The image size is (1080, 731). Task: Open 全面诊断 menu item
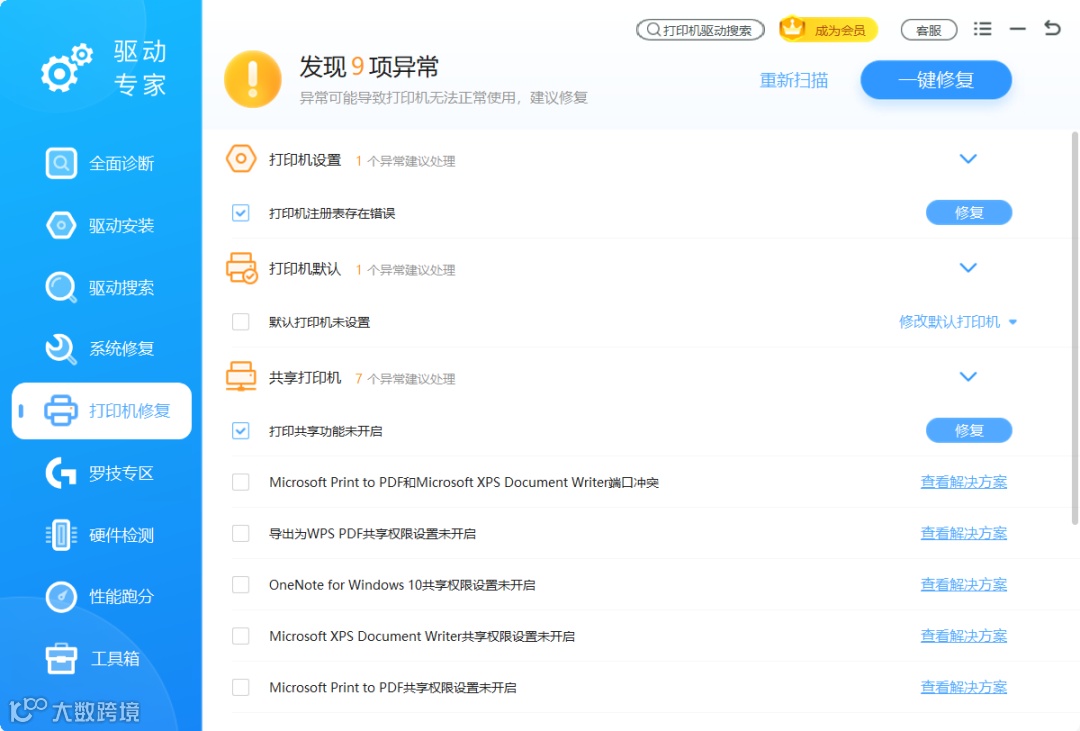coord(100,163)
